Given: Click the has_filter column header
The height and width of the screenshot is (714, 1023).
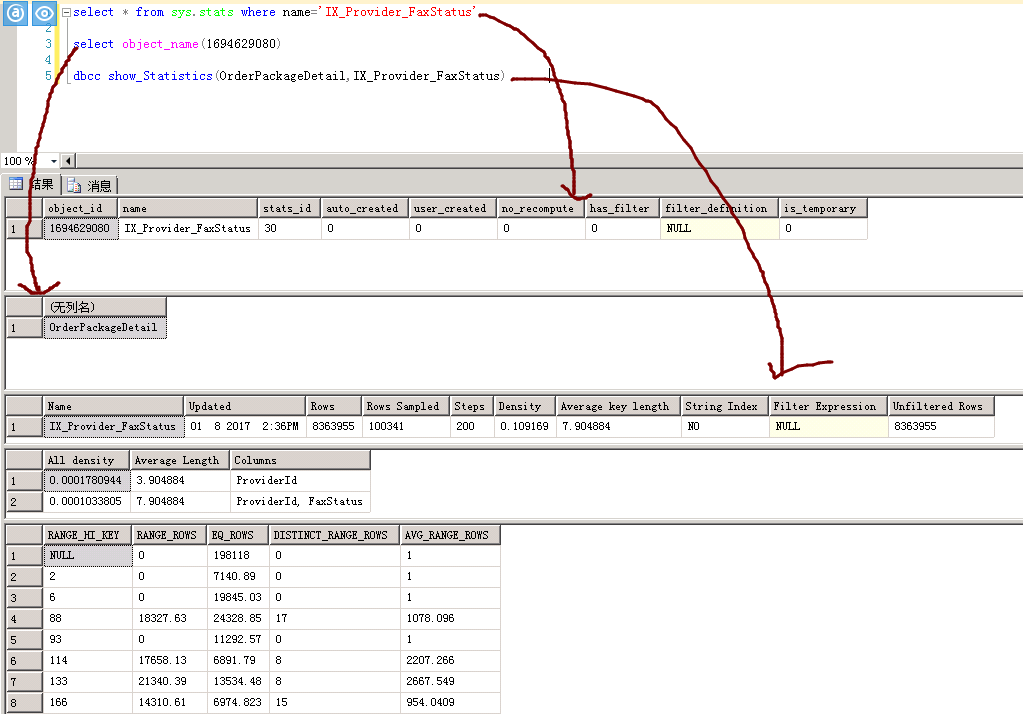Looking at the screenshot, I should [x=622, y=208].
